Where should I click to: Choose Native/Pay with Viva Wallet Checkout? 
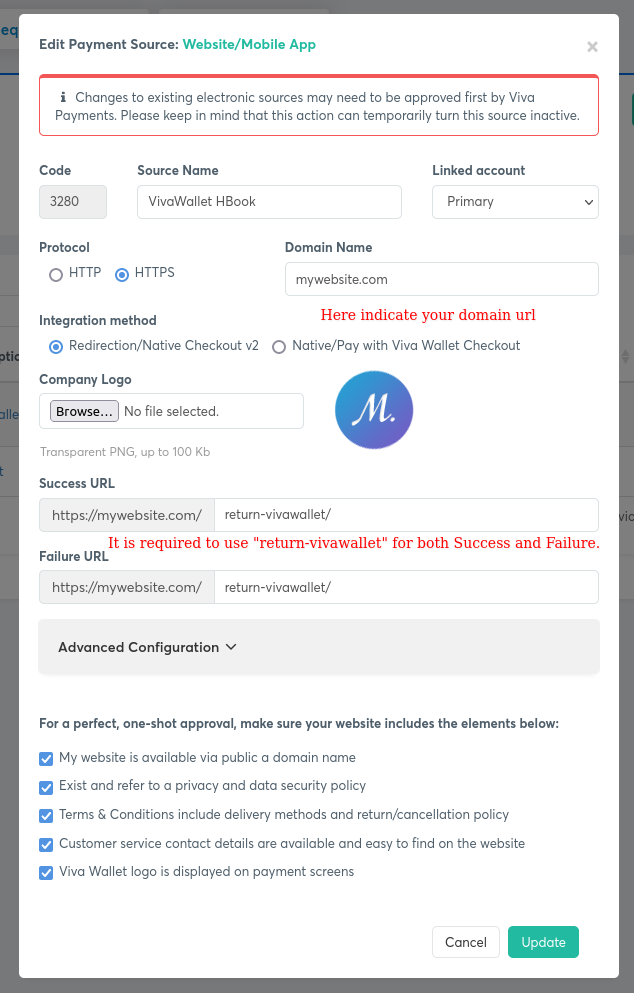[278, 347]
